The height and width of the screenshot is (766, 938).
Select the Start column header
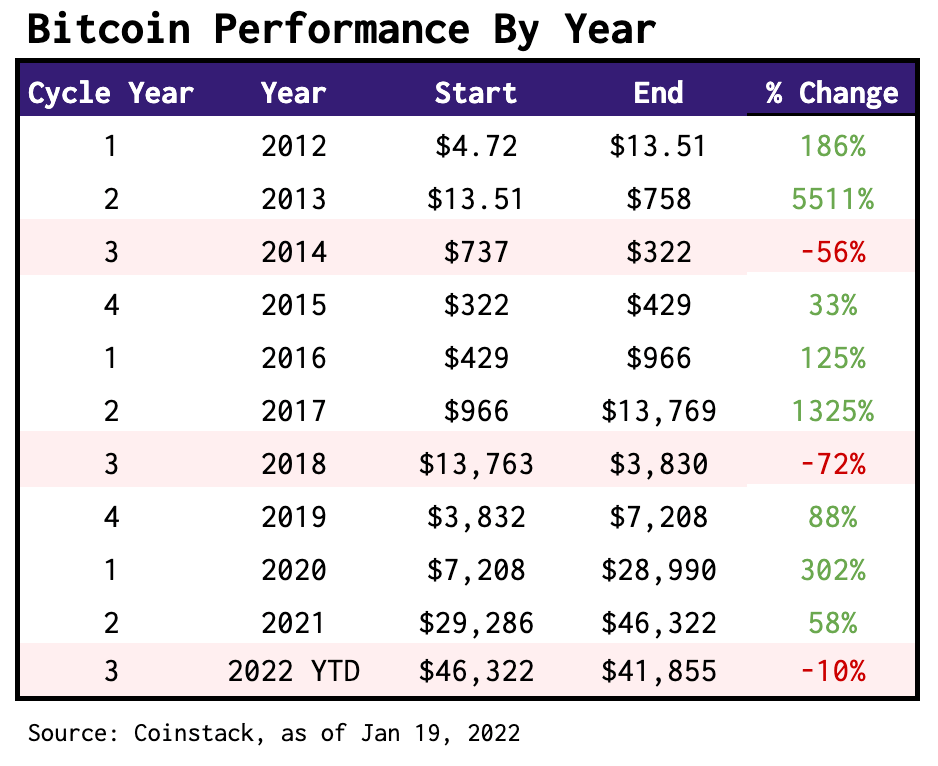point(476,93)
